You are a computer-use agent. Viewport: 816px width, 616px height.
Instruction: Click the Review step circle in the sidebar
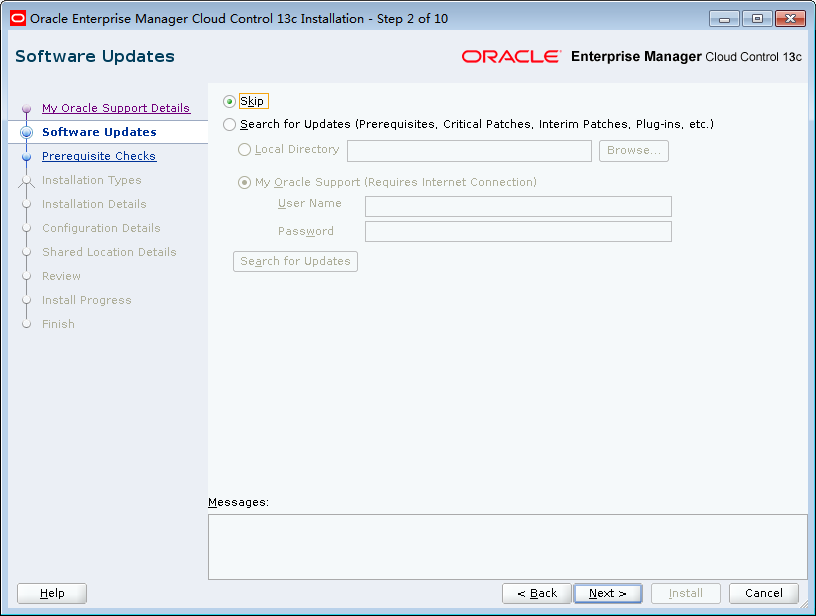click(26, 276)
